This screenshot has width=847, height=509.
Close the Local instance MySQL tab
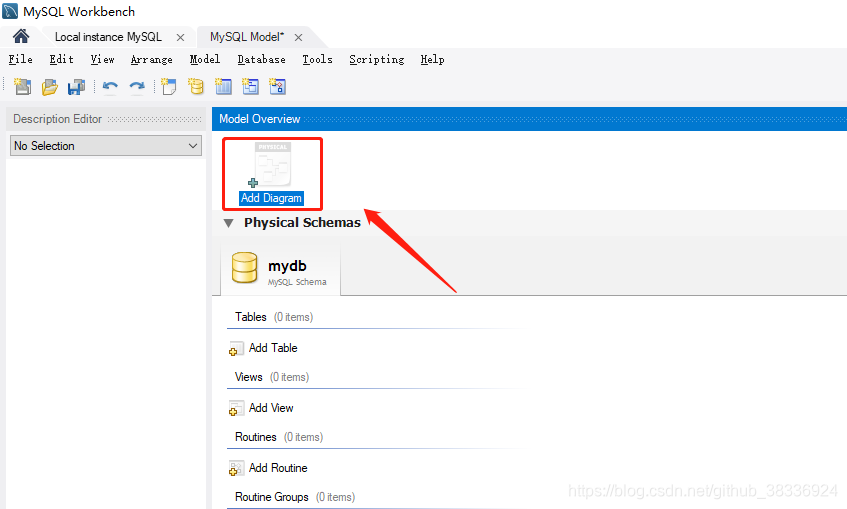pos(180,37)
